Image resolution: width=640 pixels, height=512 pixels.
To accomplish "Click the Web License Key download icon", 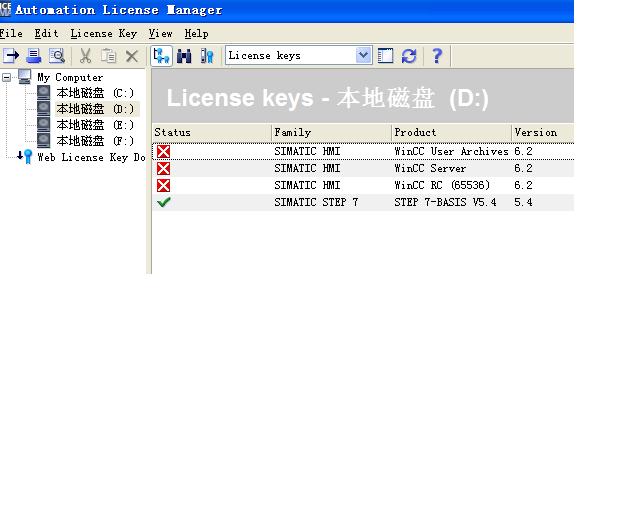I will 25,156.
